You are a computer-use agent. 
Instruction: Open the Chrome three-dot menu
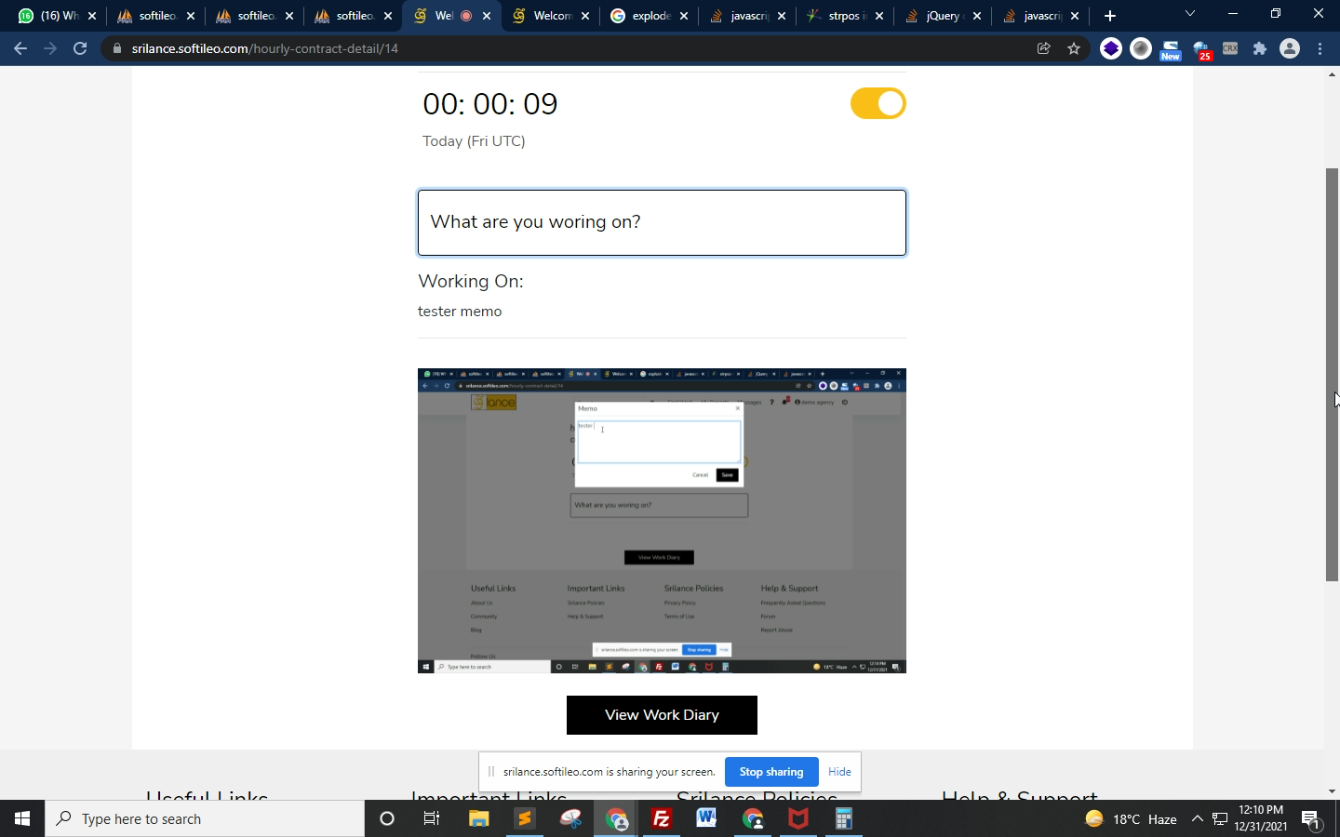pyautogui.click(x=1319, y=48)
